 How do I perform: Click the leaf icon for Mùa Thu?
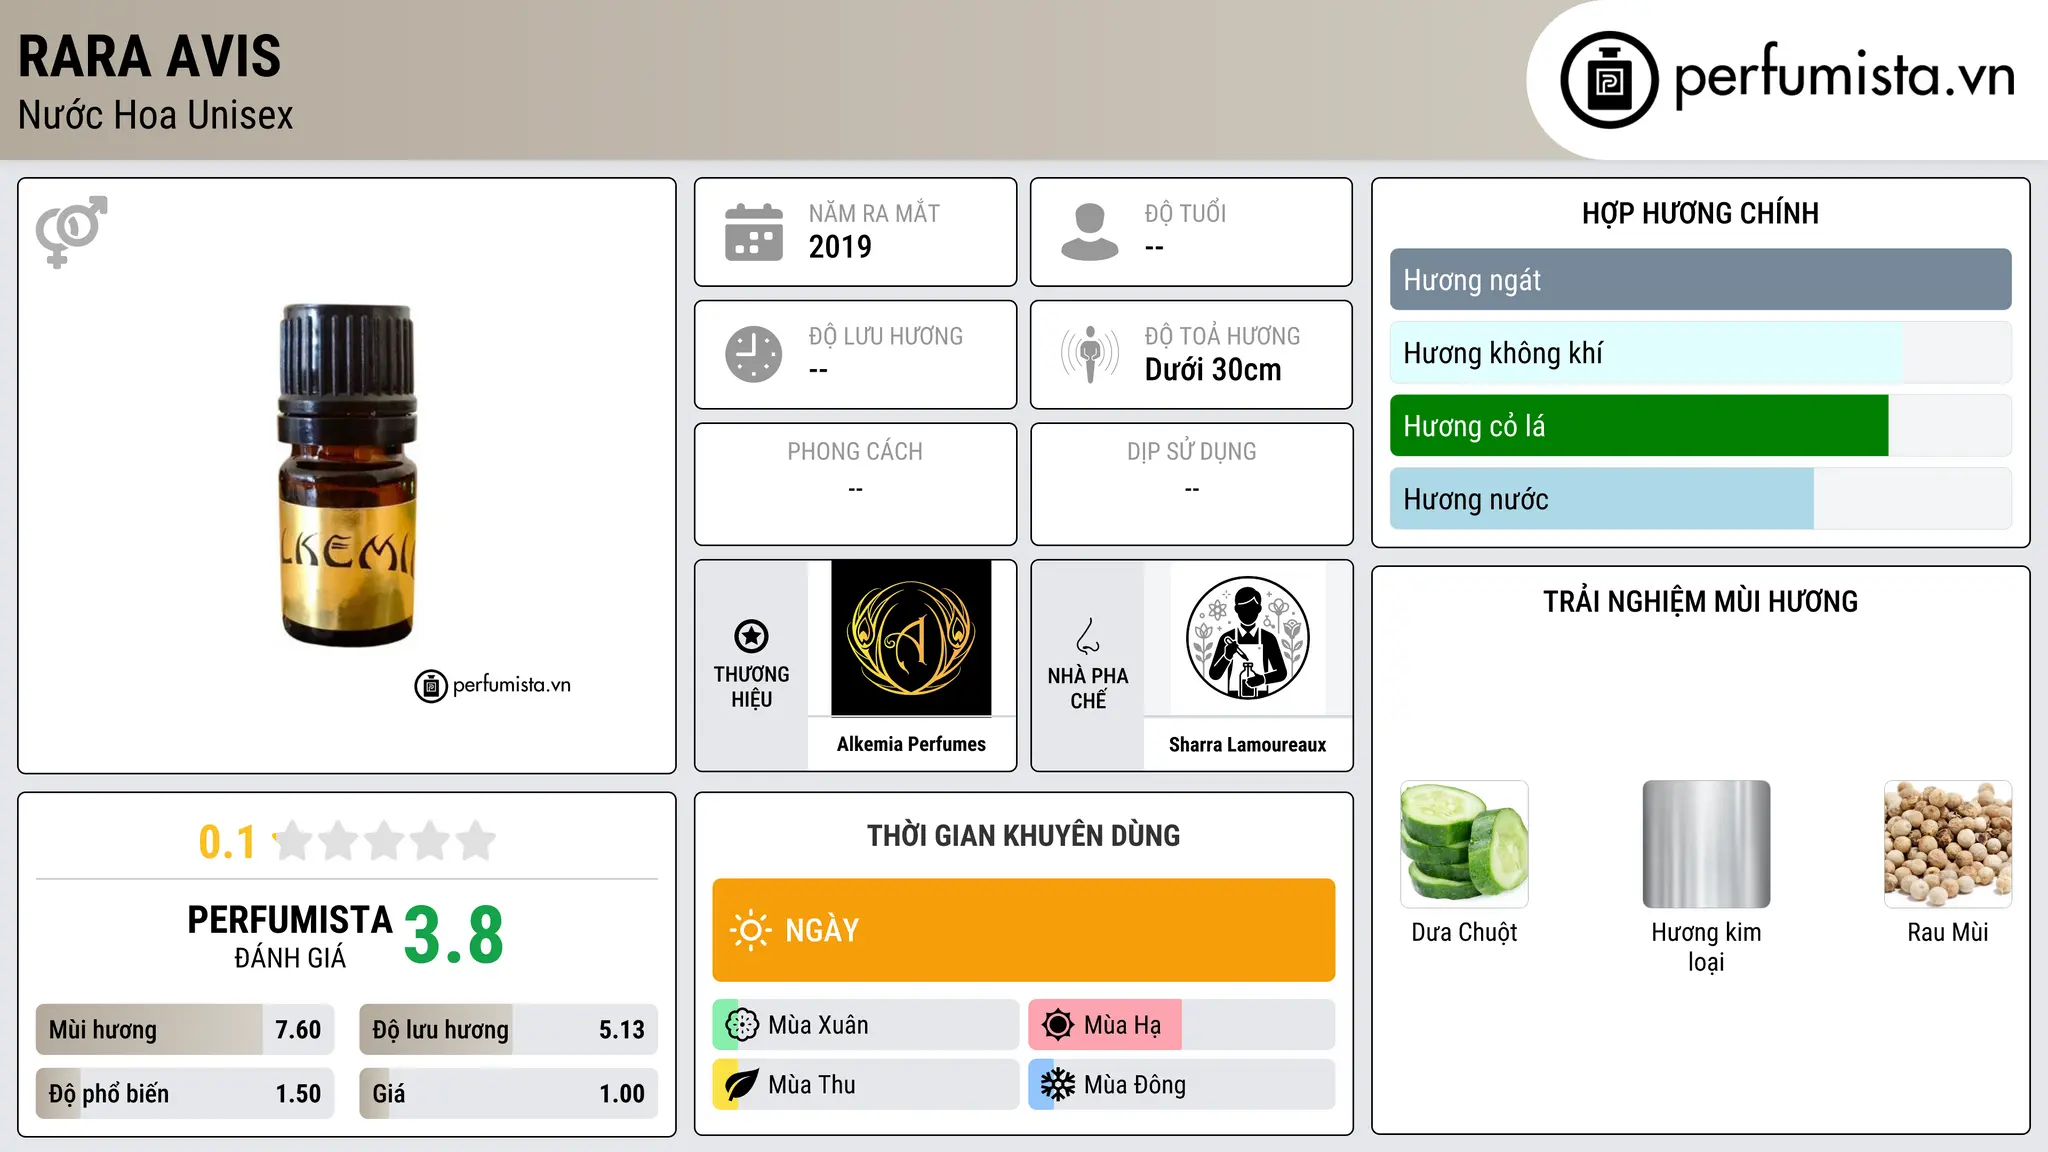742,1085
